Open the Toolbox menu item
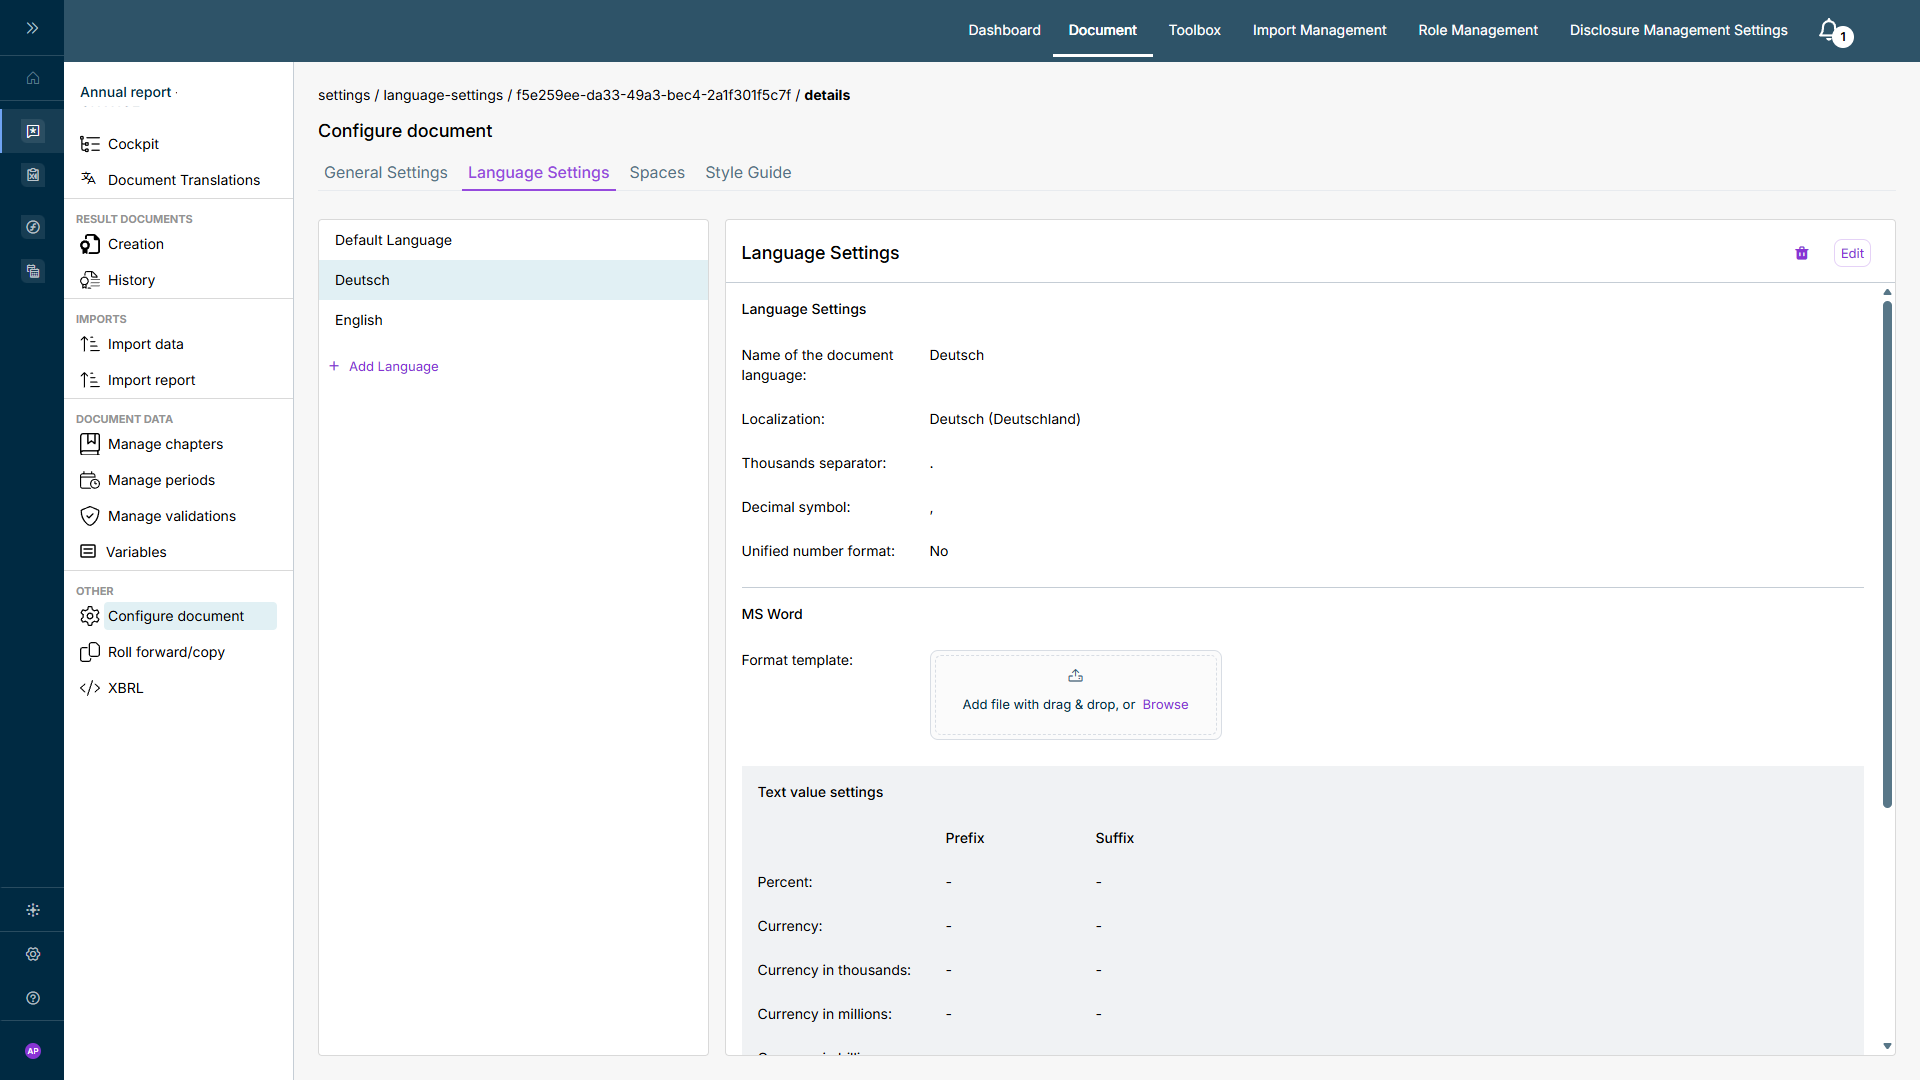 (1194, 30)
